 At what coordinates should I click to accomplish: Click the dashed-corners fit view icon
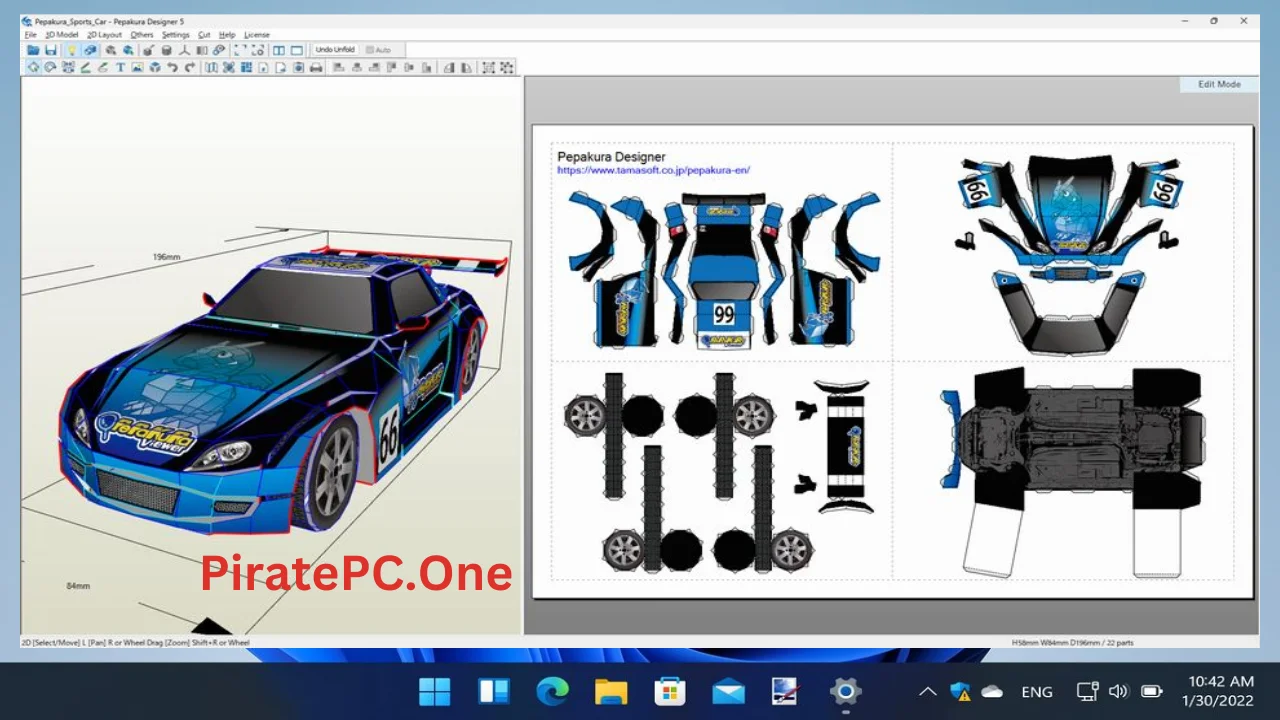pyautogui.click(x=240, y=50)
